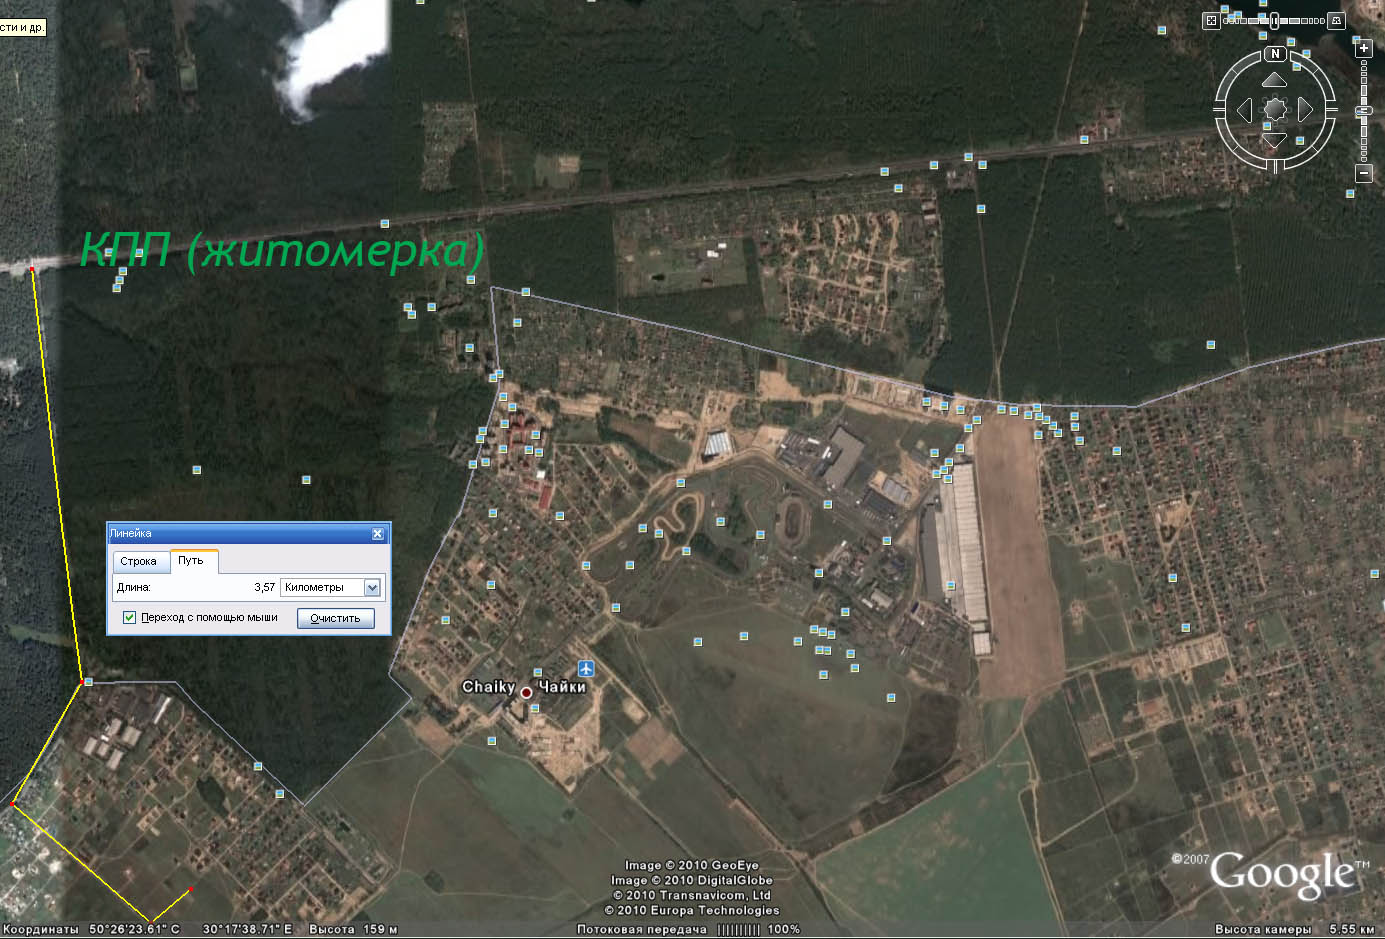The image size is (1385, 939).
Task: Click the horizontal tilt slider handle
Action: pos(1274,20)
